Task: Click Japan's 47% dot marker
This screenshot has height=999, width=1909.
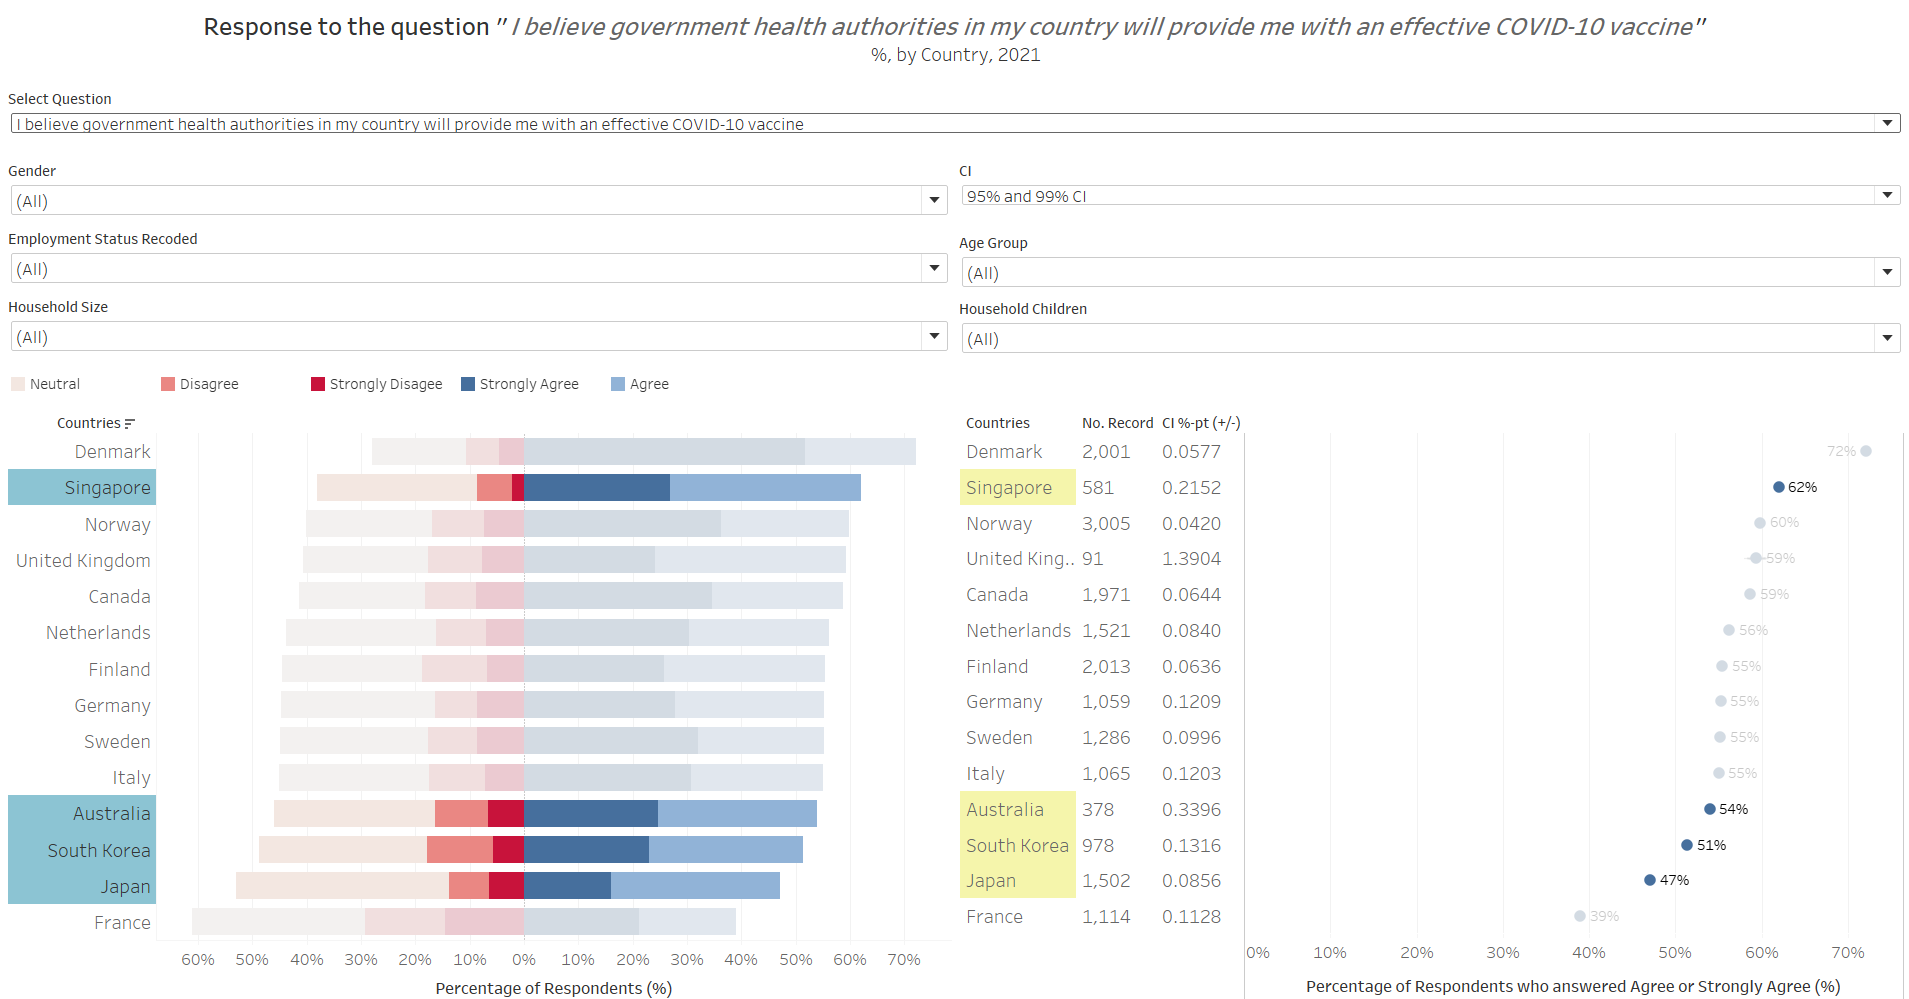Action: (x=1649, y=880)
